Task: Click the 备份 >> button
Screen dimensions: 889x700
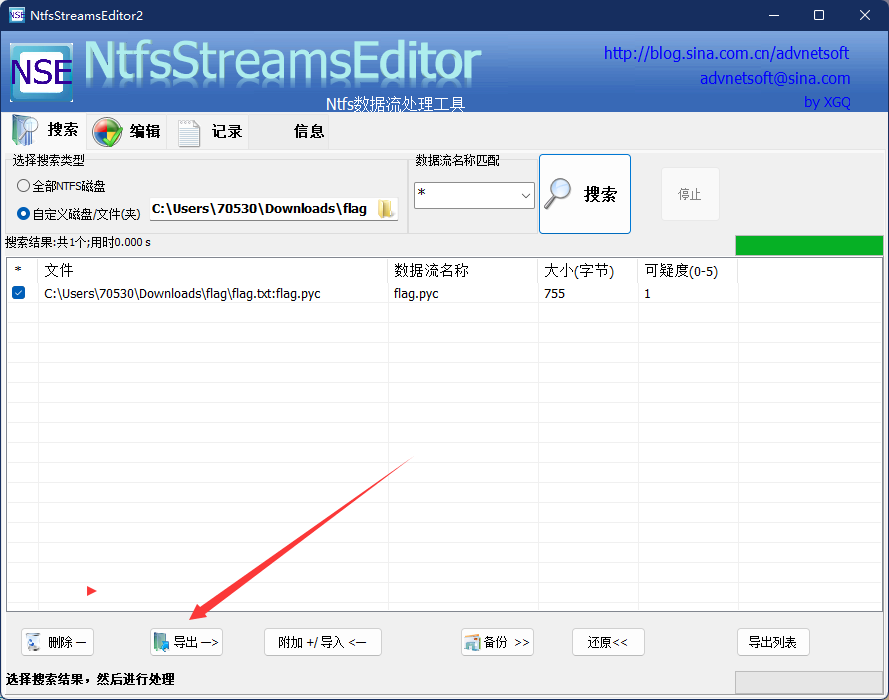Action: pyautogui.click(x=497, y=642)
